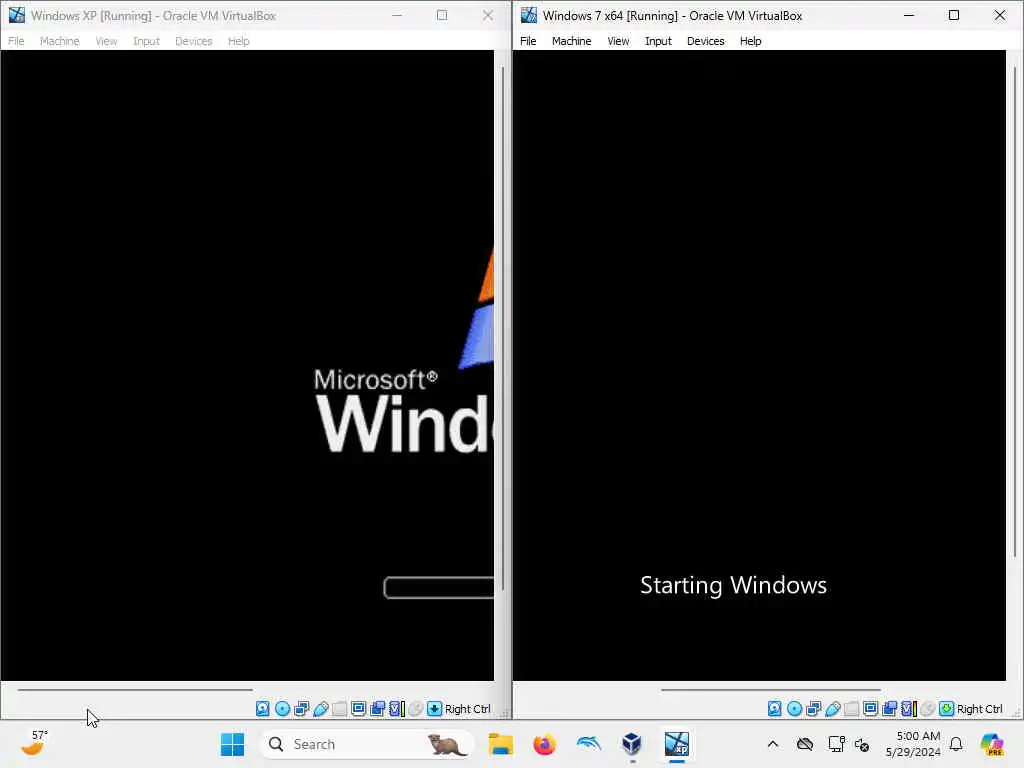Screen dimensions: 1024x768
Task: Click hard disk activity icon in Windows XP window
Action: pyautogui.click(x=263, y=709)
